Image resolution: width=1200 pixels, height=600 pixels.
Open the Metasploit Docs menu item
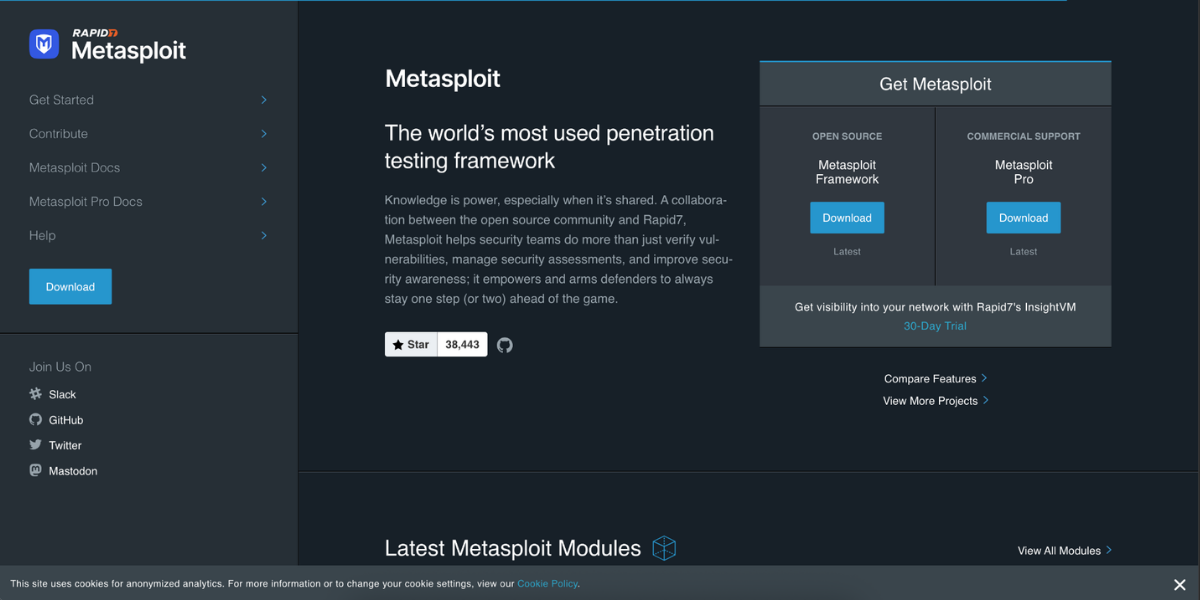click(75, 168)
